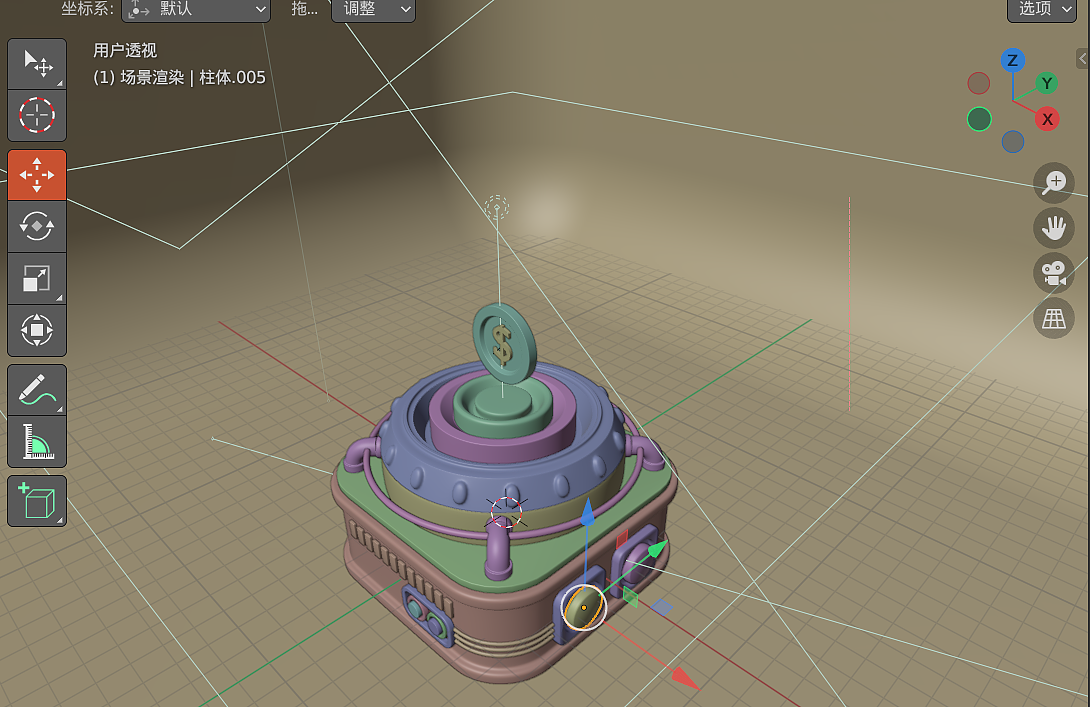
Task: Select the combined Transform tool
Action: tap(36, 331)
